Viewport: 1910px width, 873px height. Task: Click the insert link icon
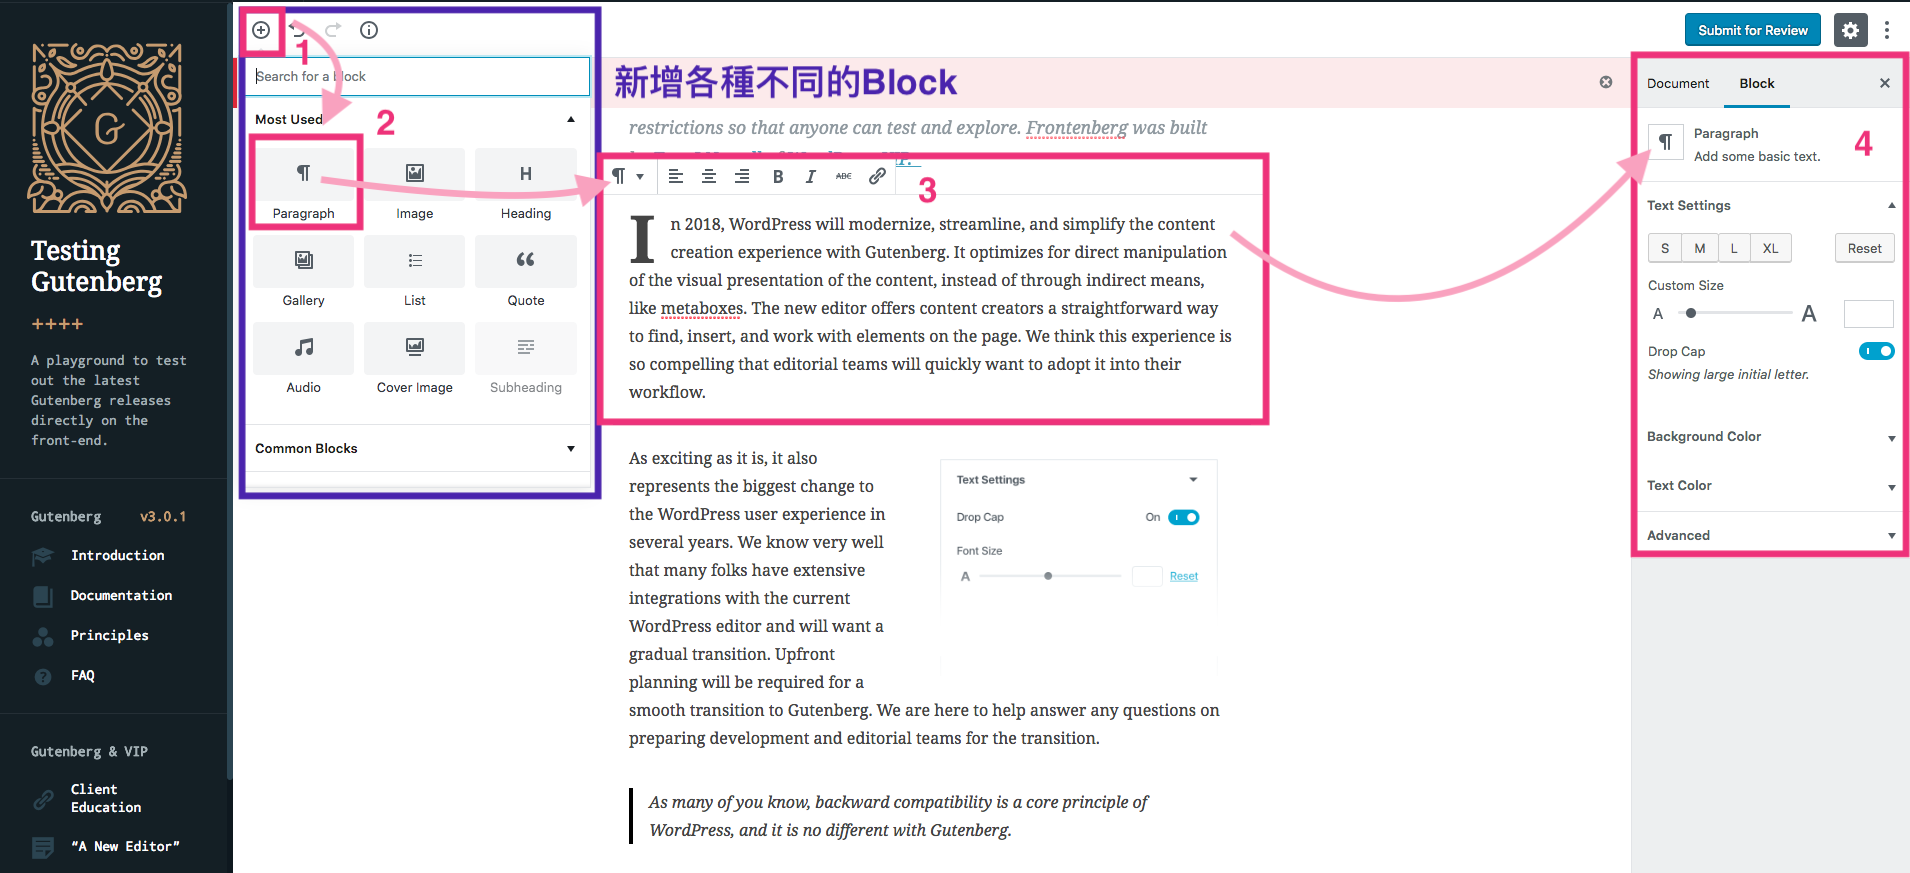point(877,177)
